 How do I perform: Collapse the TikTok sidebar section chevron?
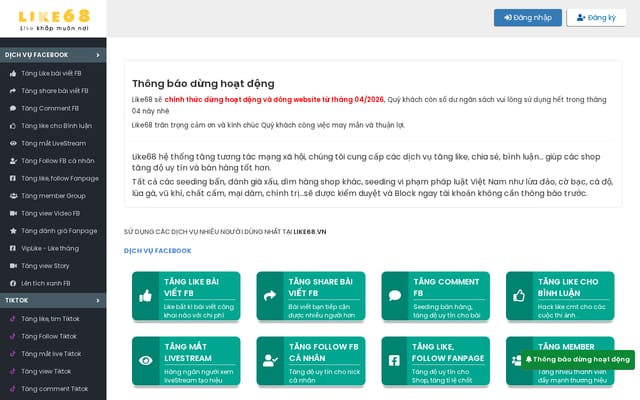pos(98,300)
